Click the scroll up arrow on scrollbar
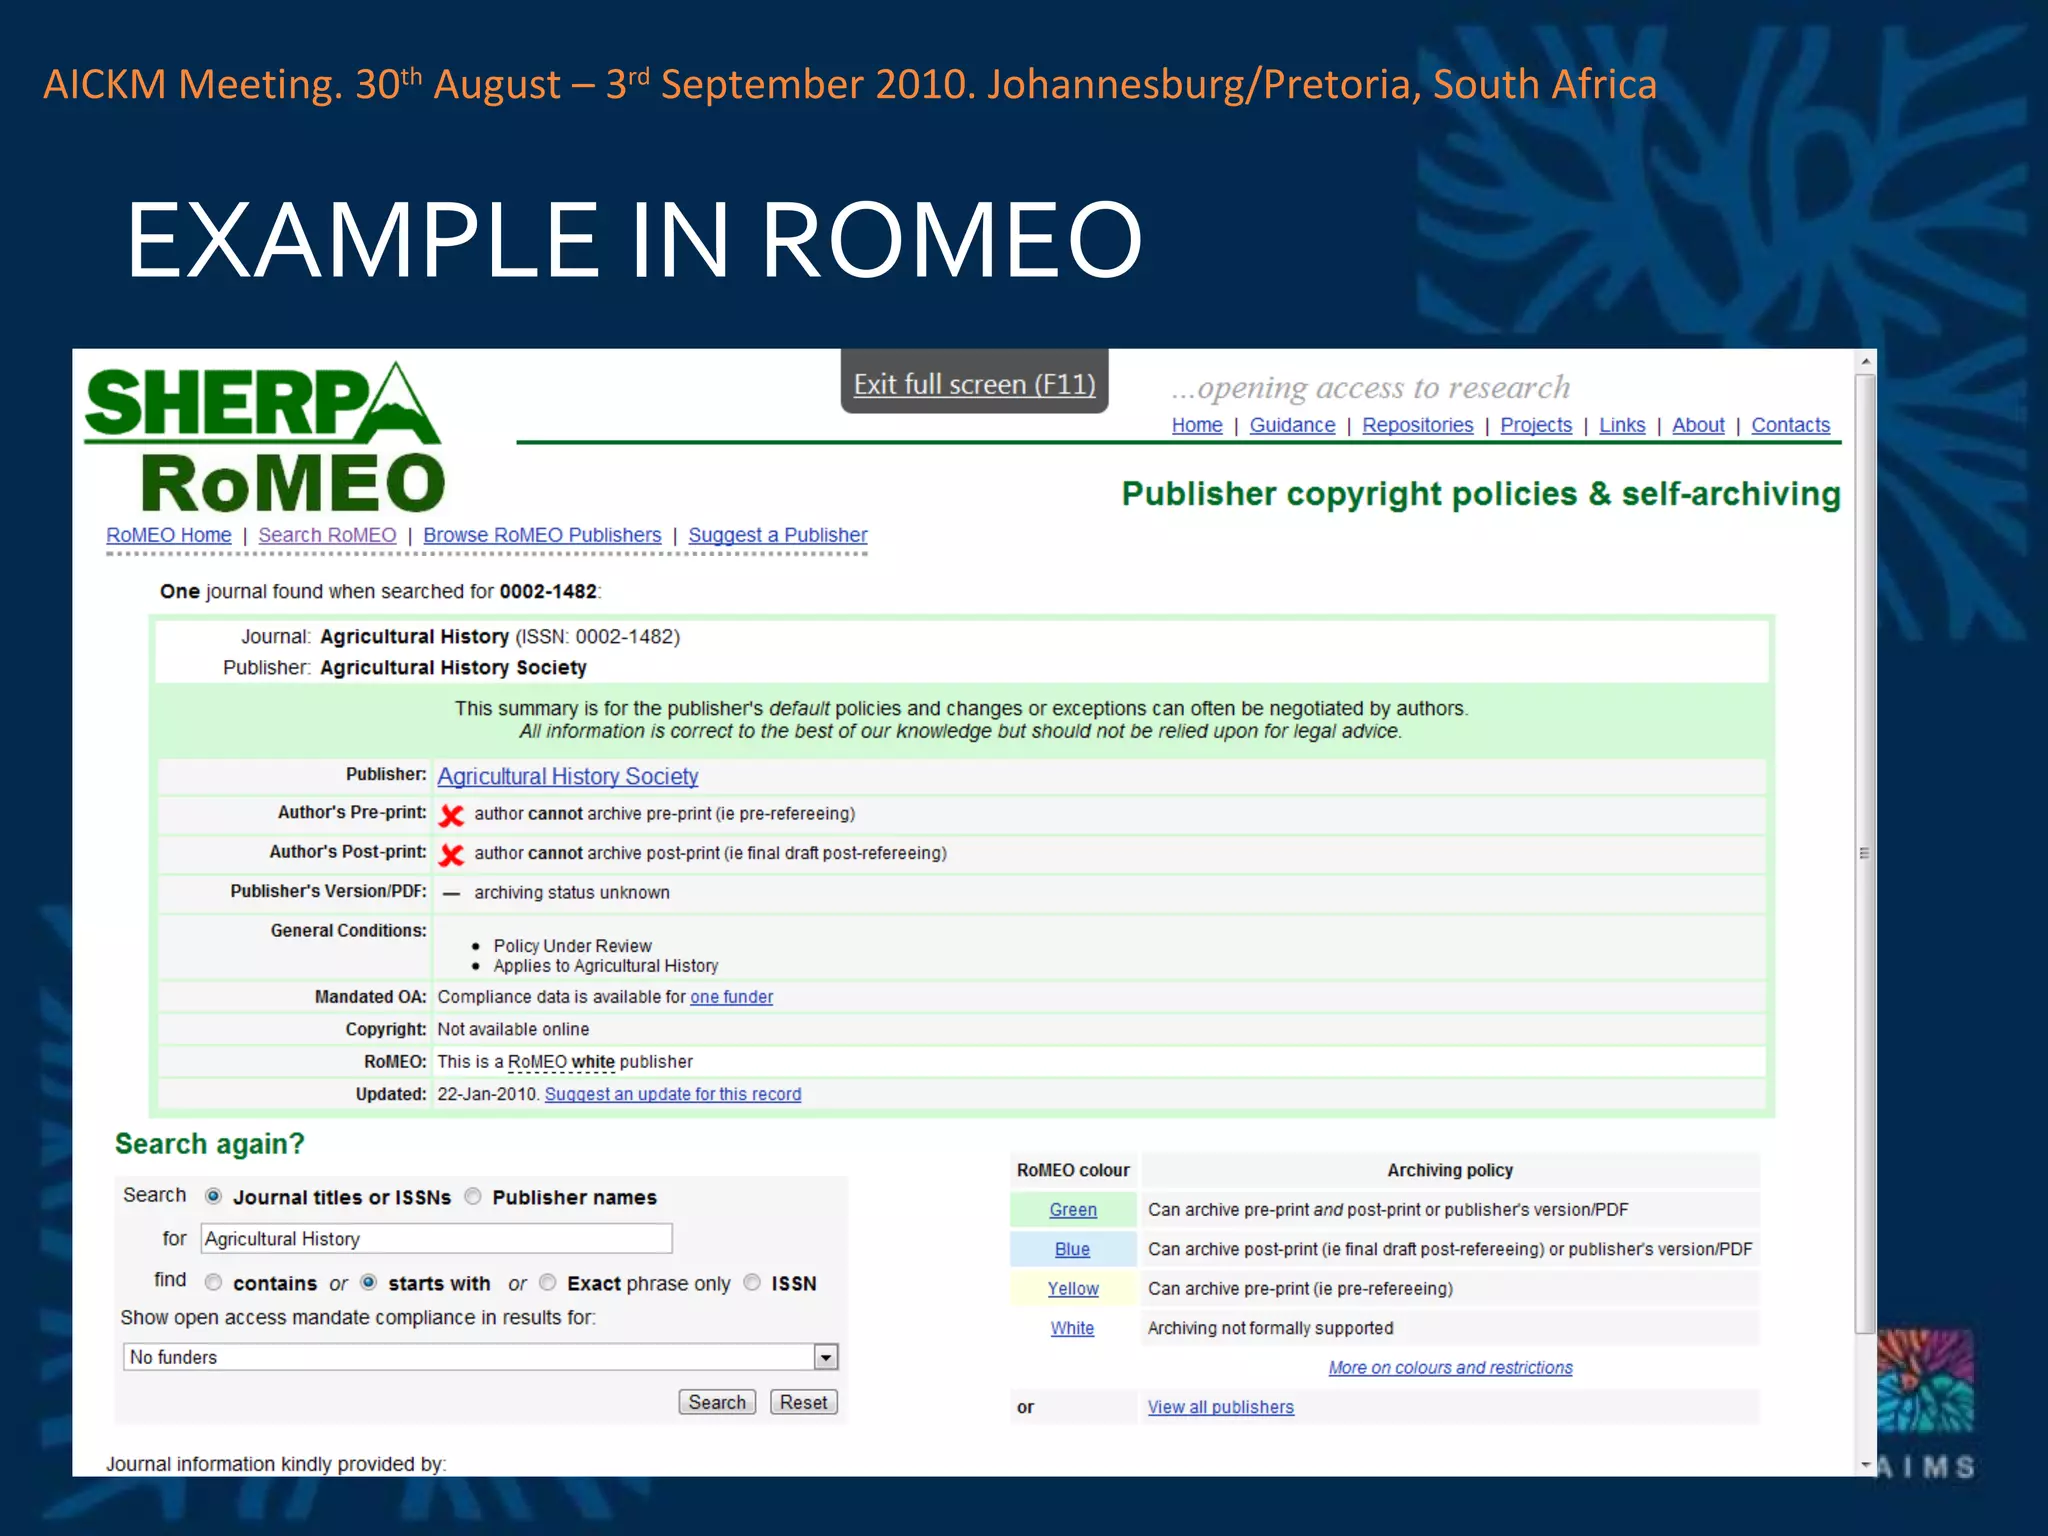The image size is (2048, 1536). [x=1865, y=361]
